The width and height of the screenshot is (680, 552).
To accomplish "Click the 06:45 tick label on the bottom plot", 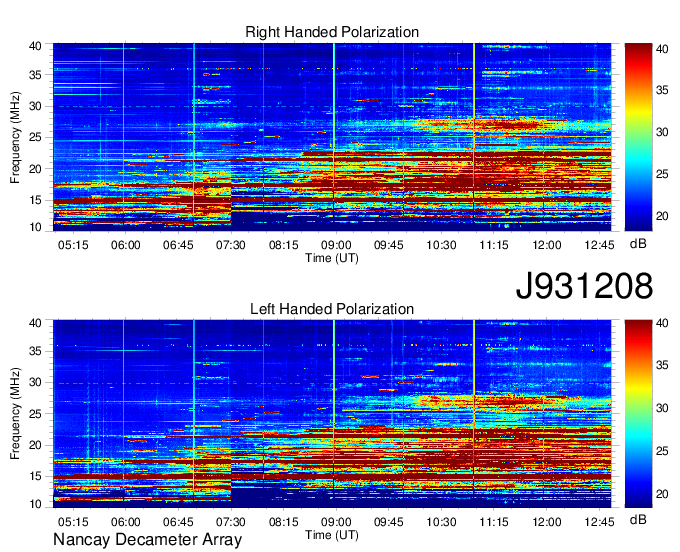I will click(178, 522).
